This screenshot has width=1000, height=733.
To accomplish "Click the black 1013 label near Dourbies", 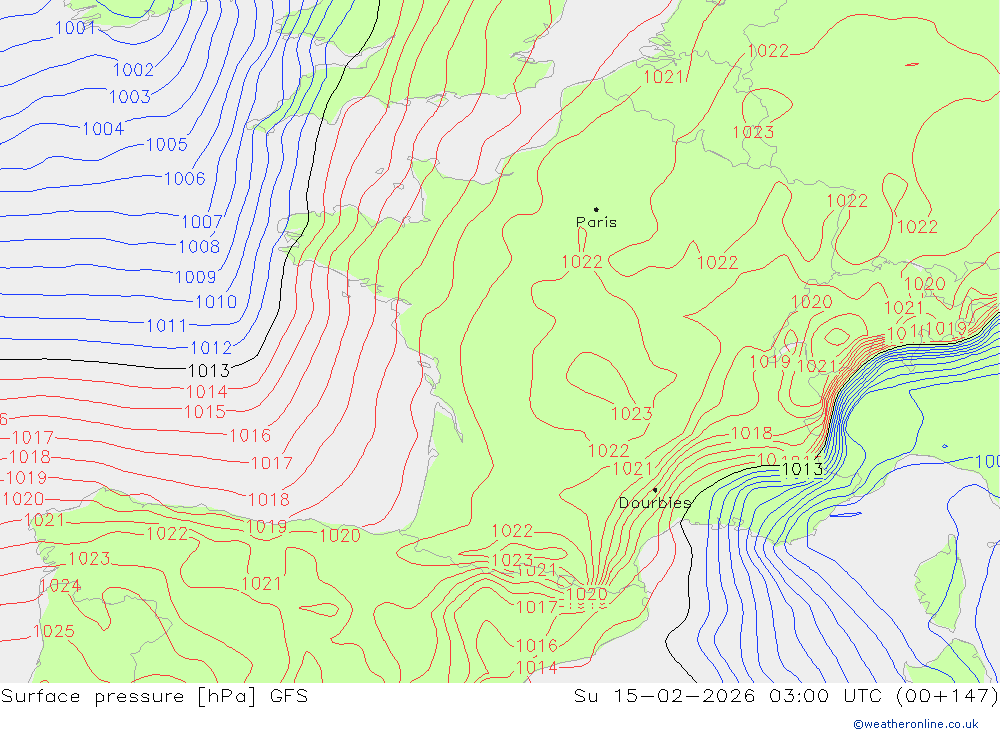I will (x=802, y=470).
